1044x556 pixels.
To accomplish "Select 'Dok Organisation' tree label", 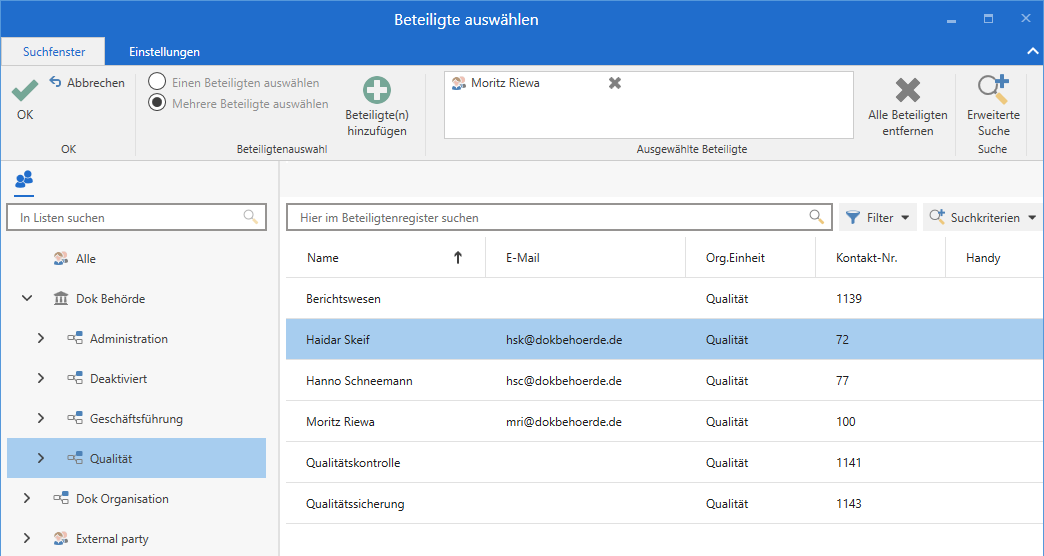I will (x=123, y=498).
